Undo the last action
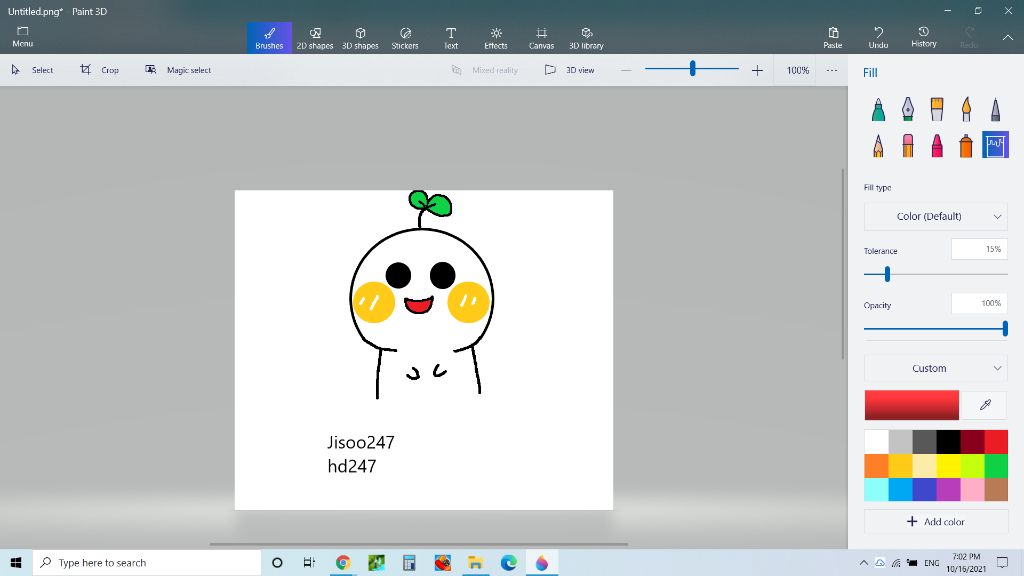 pos(878,37)
